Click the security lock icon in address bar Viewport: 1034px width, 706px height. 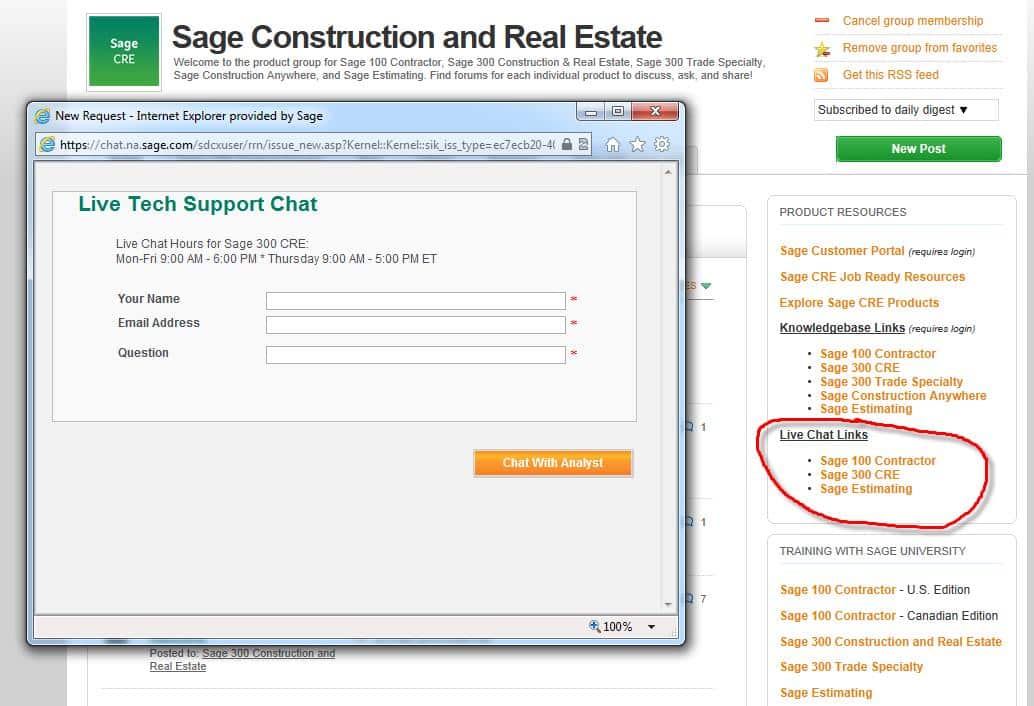566,144
